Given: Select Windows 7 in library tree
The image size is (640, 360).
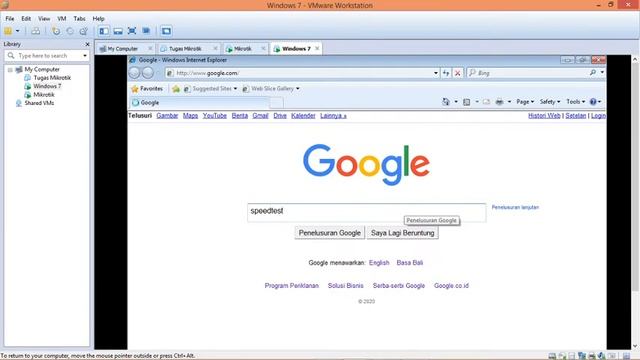Looking at the screenshot, I should click(47, 86).
